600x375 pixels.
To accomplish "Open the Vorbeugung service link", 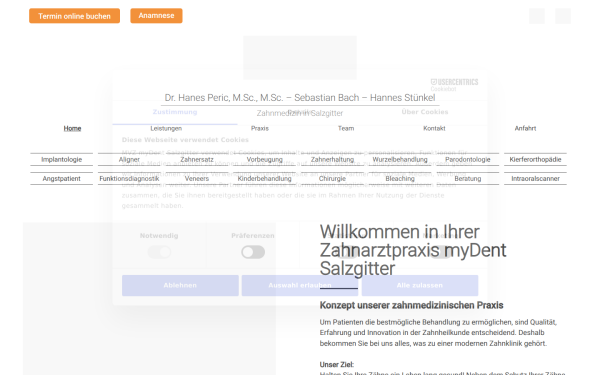I will 265,160.
